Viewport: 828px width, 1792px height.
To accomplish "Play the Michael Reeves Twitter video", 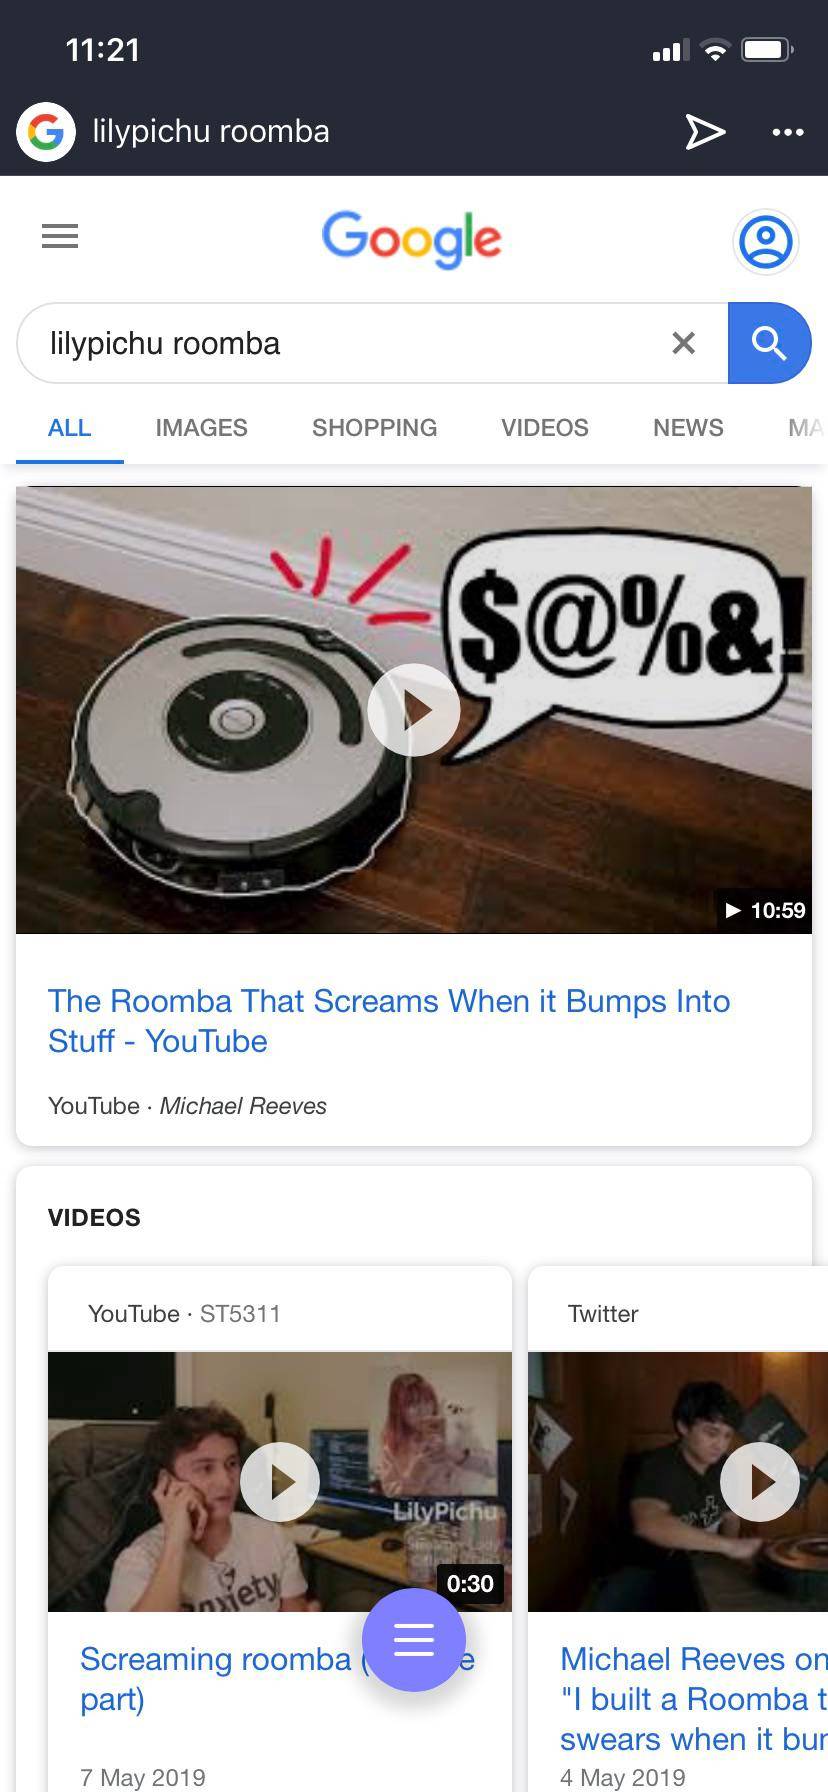I will point(760,1482).
